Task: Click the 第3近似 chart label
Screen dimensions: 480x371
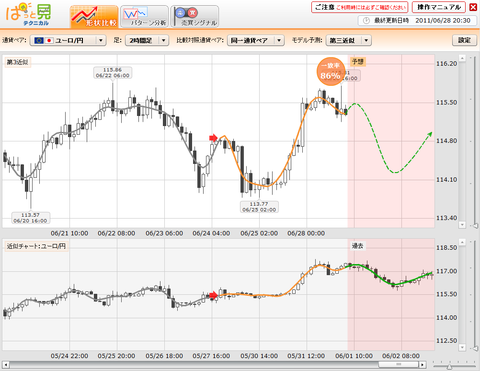Action: [18, 62]
